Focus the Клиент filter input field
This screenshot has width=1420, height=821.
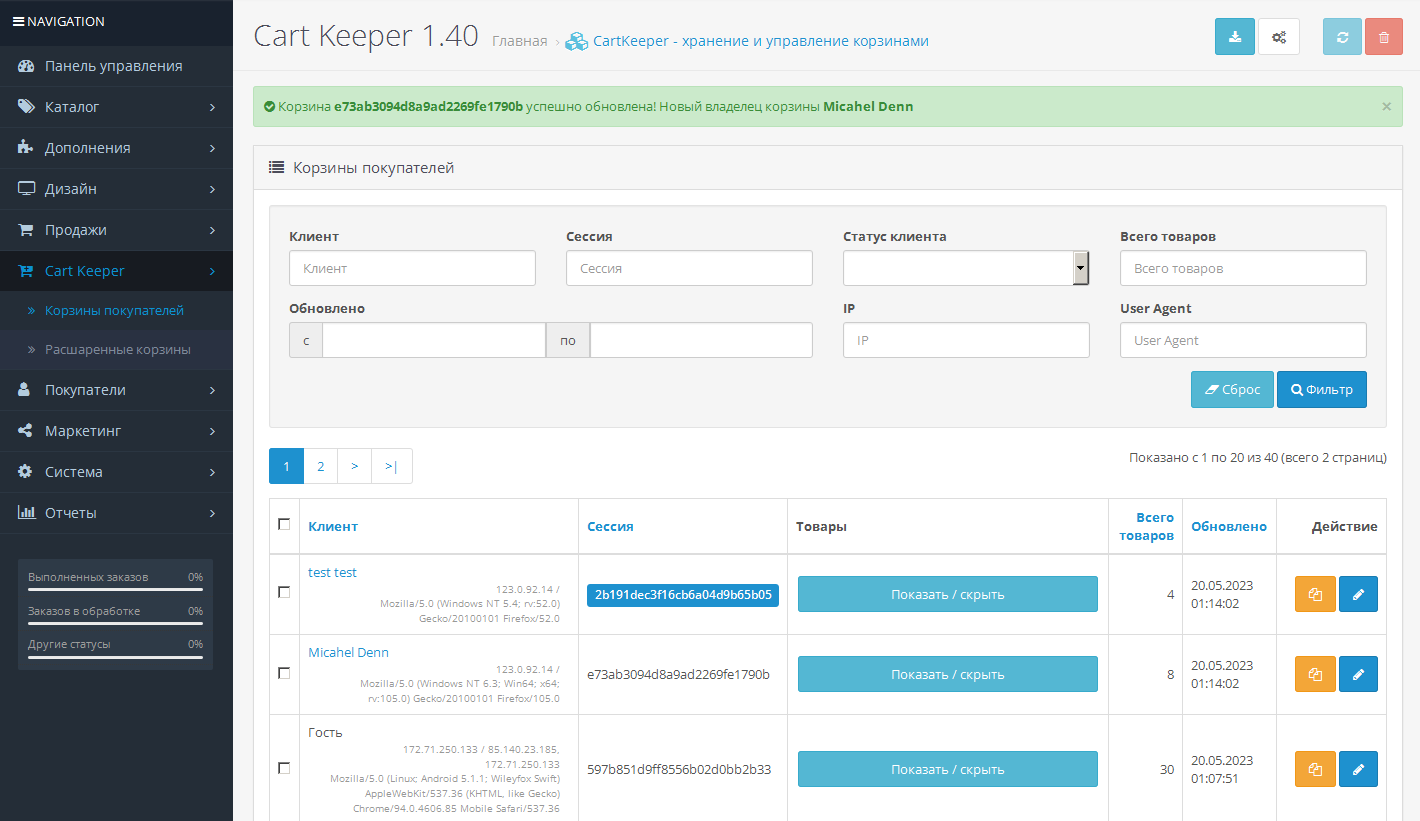point(412,268)
